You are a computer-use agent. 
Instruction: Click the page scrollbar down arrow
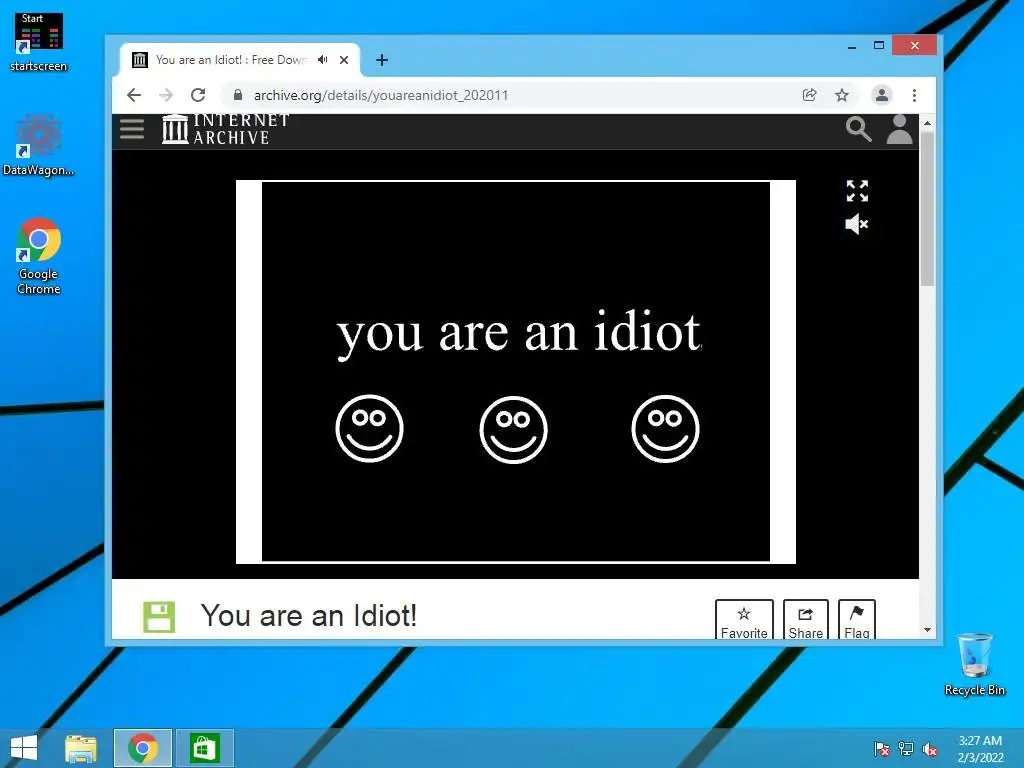pos(927,630)
